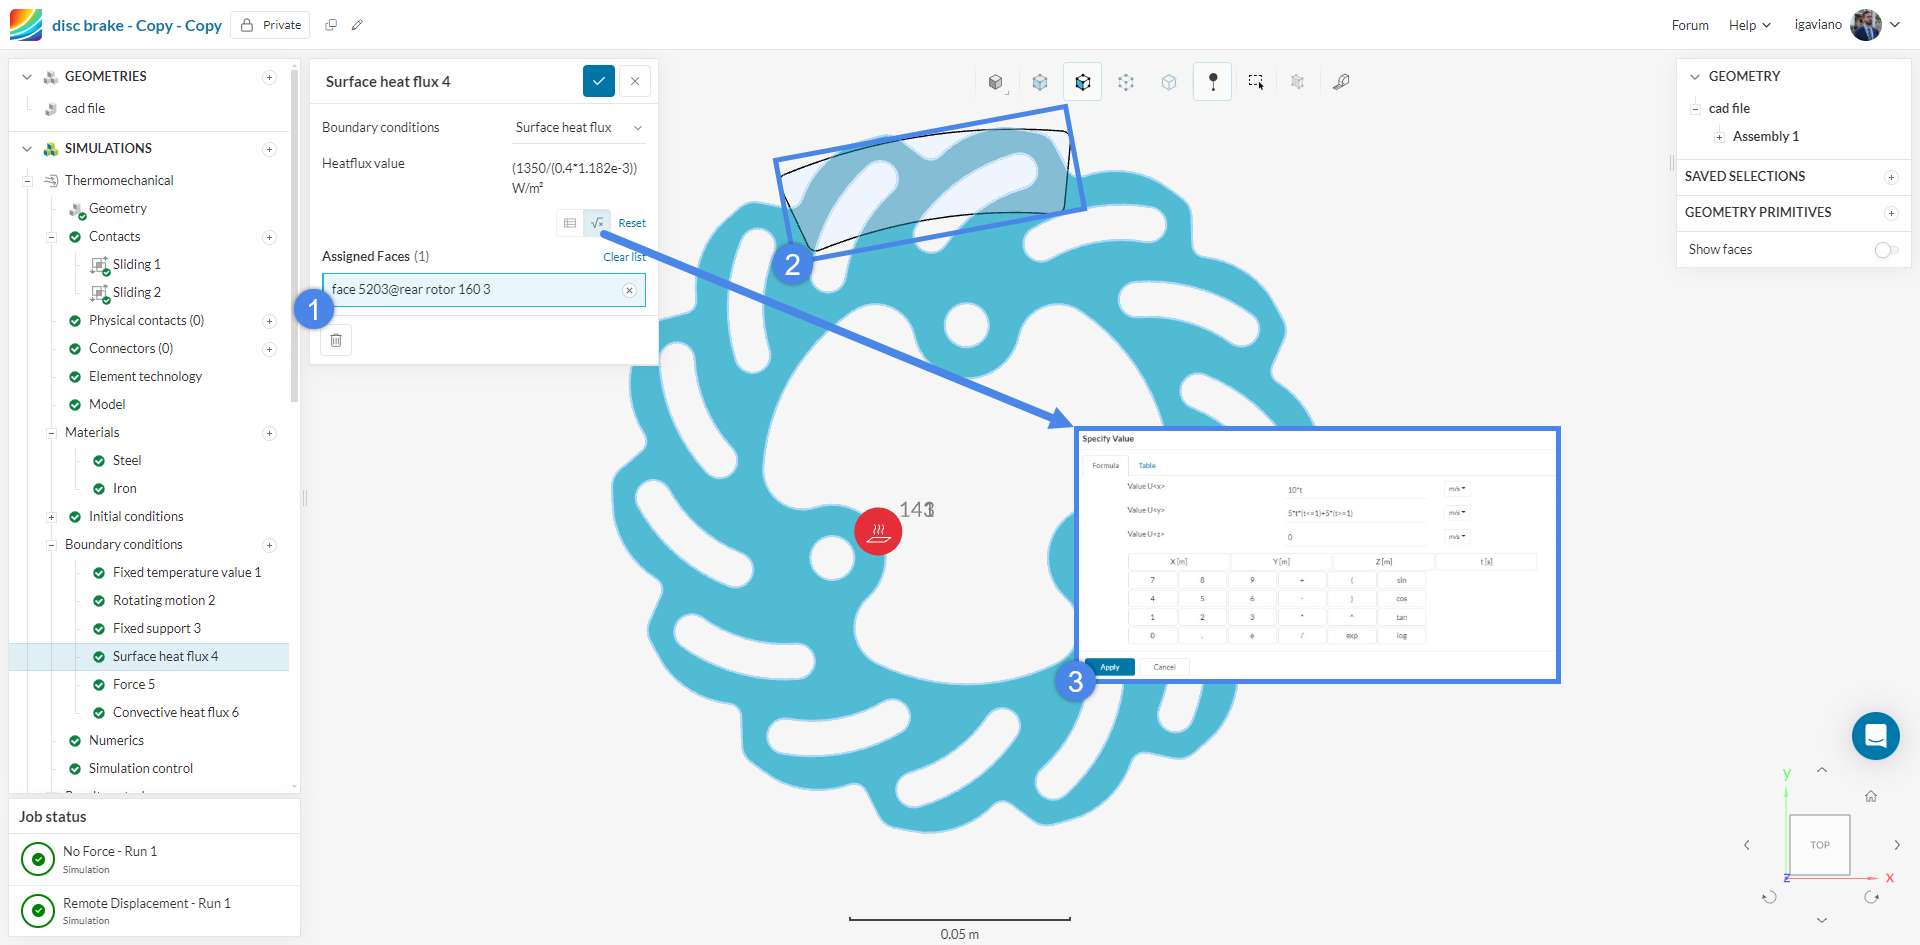
Task: Activate the box selection tool
Action: click(x=1256, y=82)
